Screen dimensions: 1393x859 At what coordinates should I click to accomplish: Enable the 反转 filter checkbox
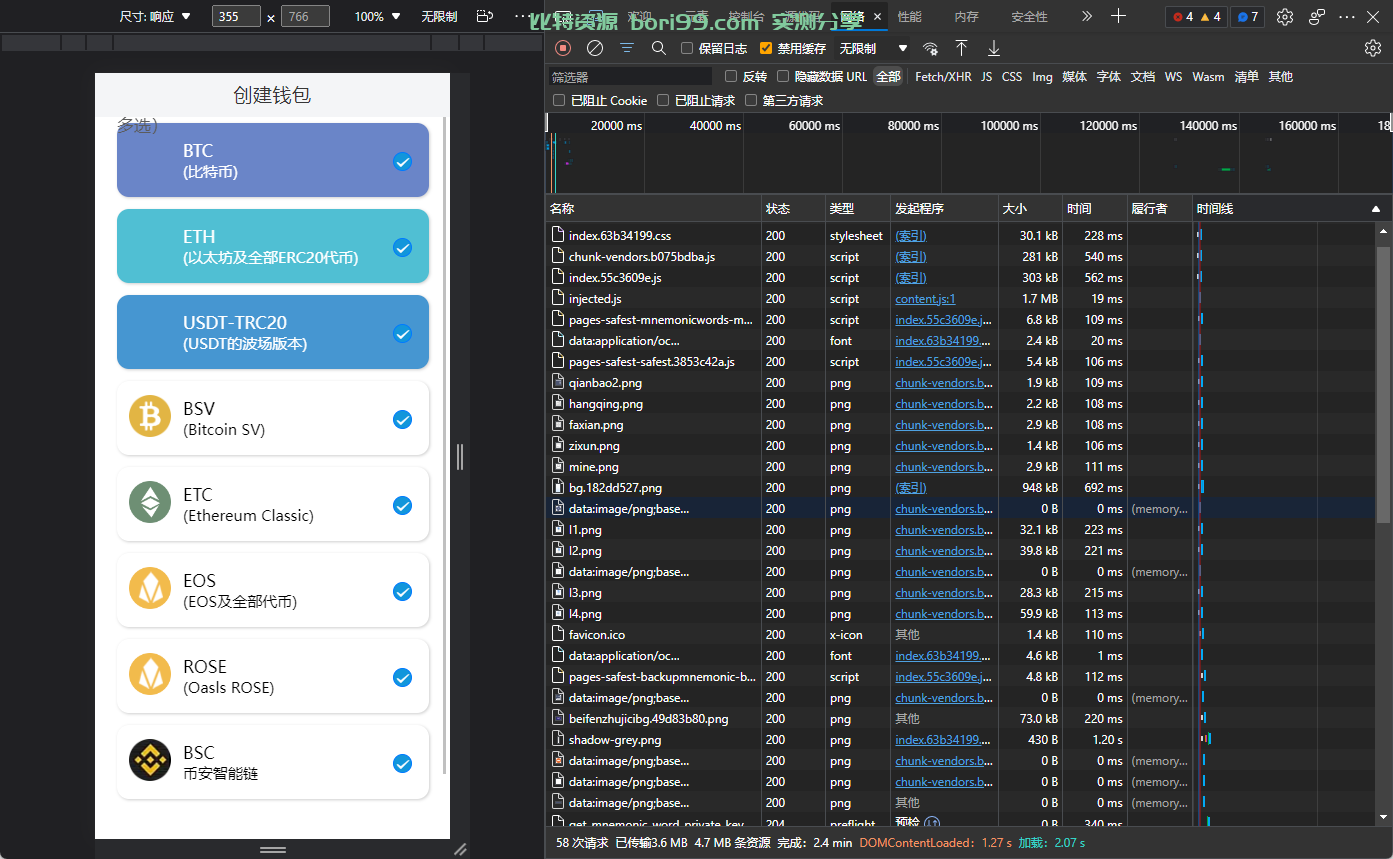[731, 76]
